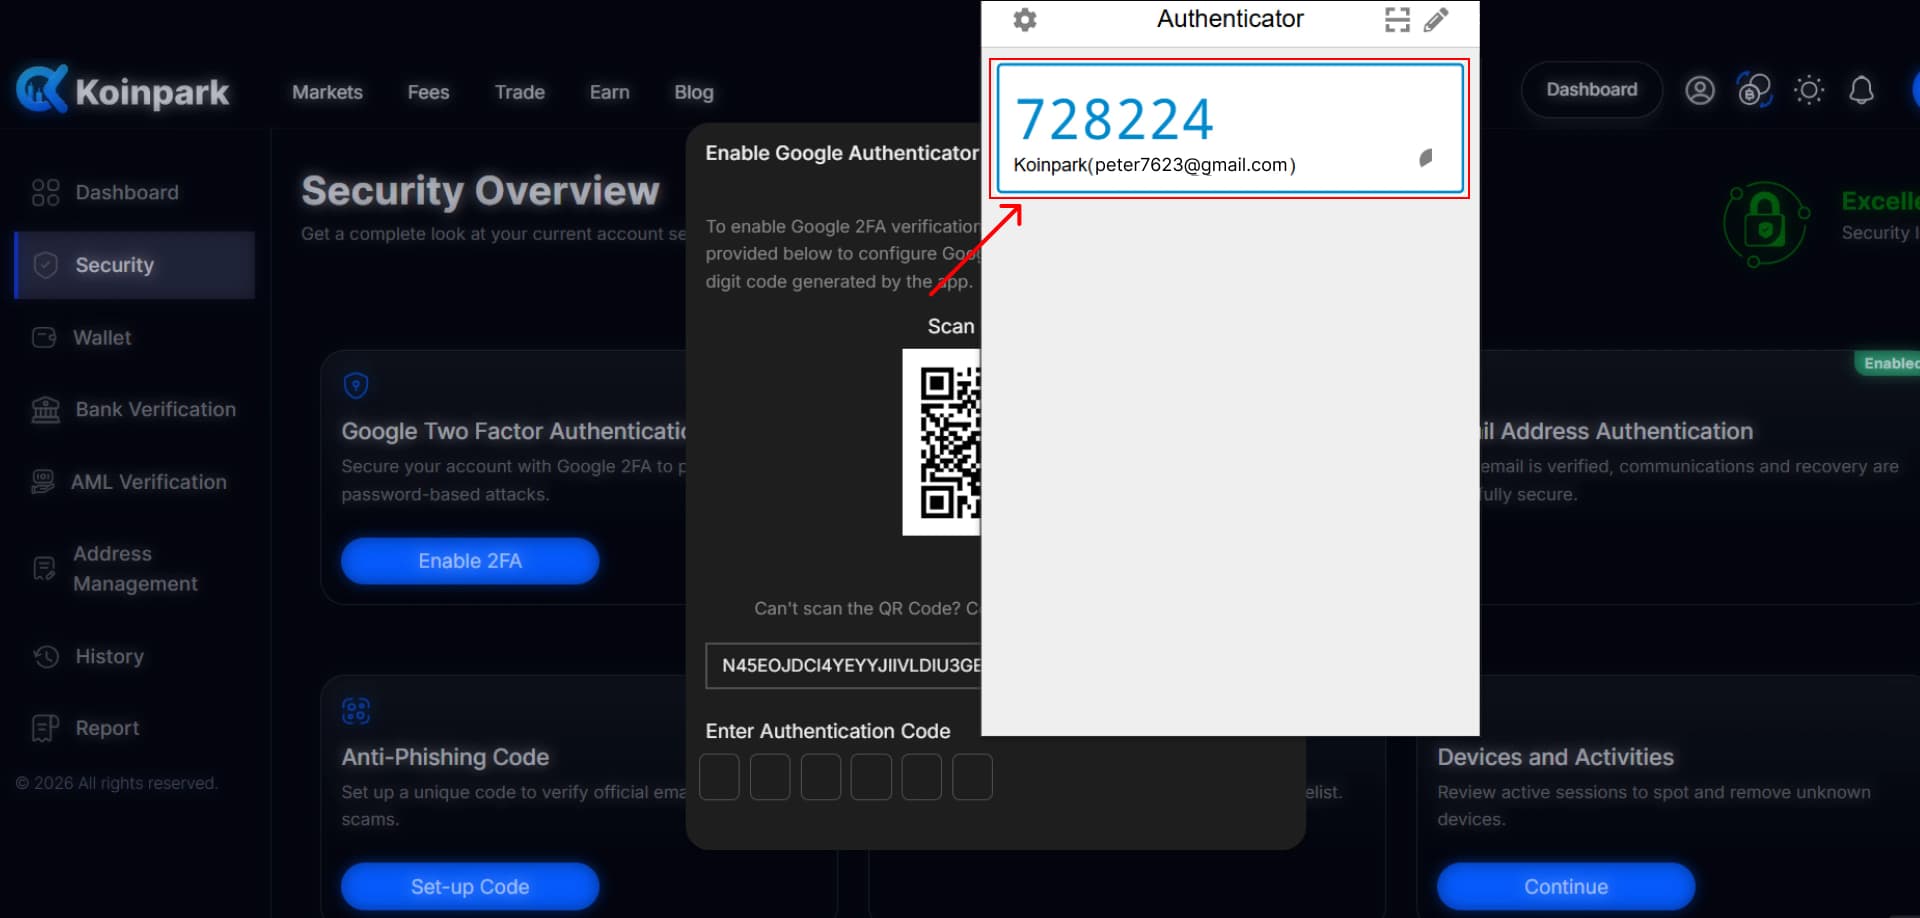The image size is (1920, 918).
Task: Open the Earn menu
Action: pos(610,92)
